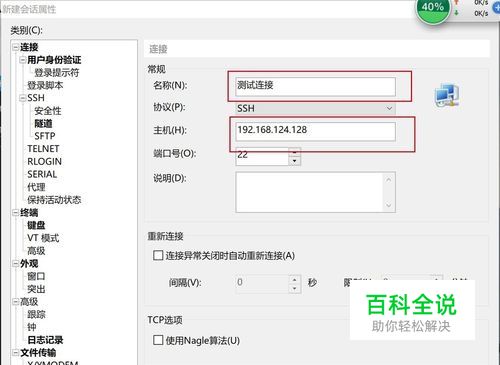Open 窗口 settings in tree
Screen dimensions: 500x365
pyautogui.click(x=36, y=276)
